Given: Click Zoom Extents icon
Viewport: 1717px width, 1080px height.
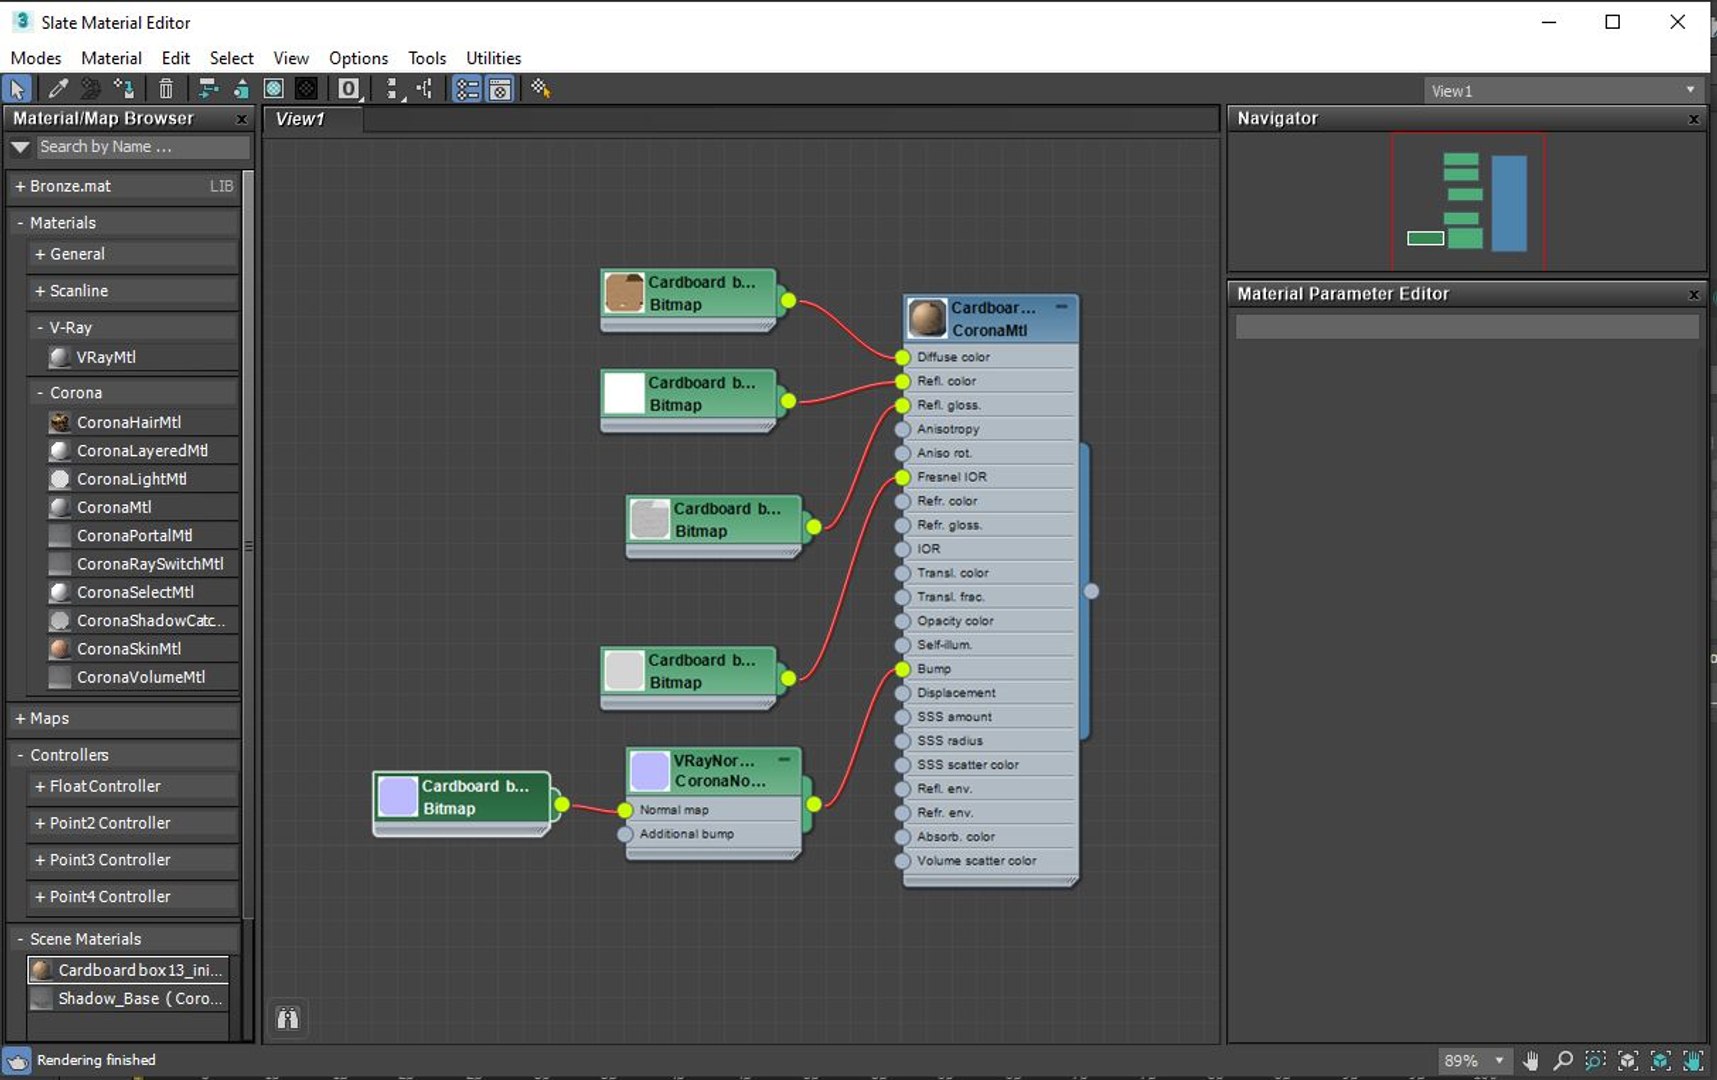Looking at the screenshot, I should tap(1628, 1060).
